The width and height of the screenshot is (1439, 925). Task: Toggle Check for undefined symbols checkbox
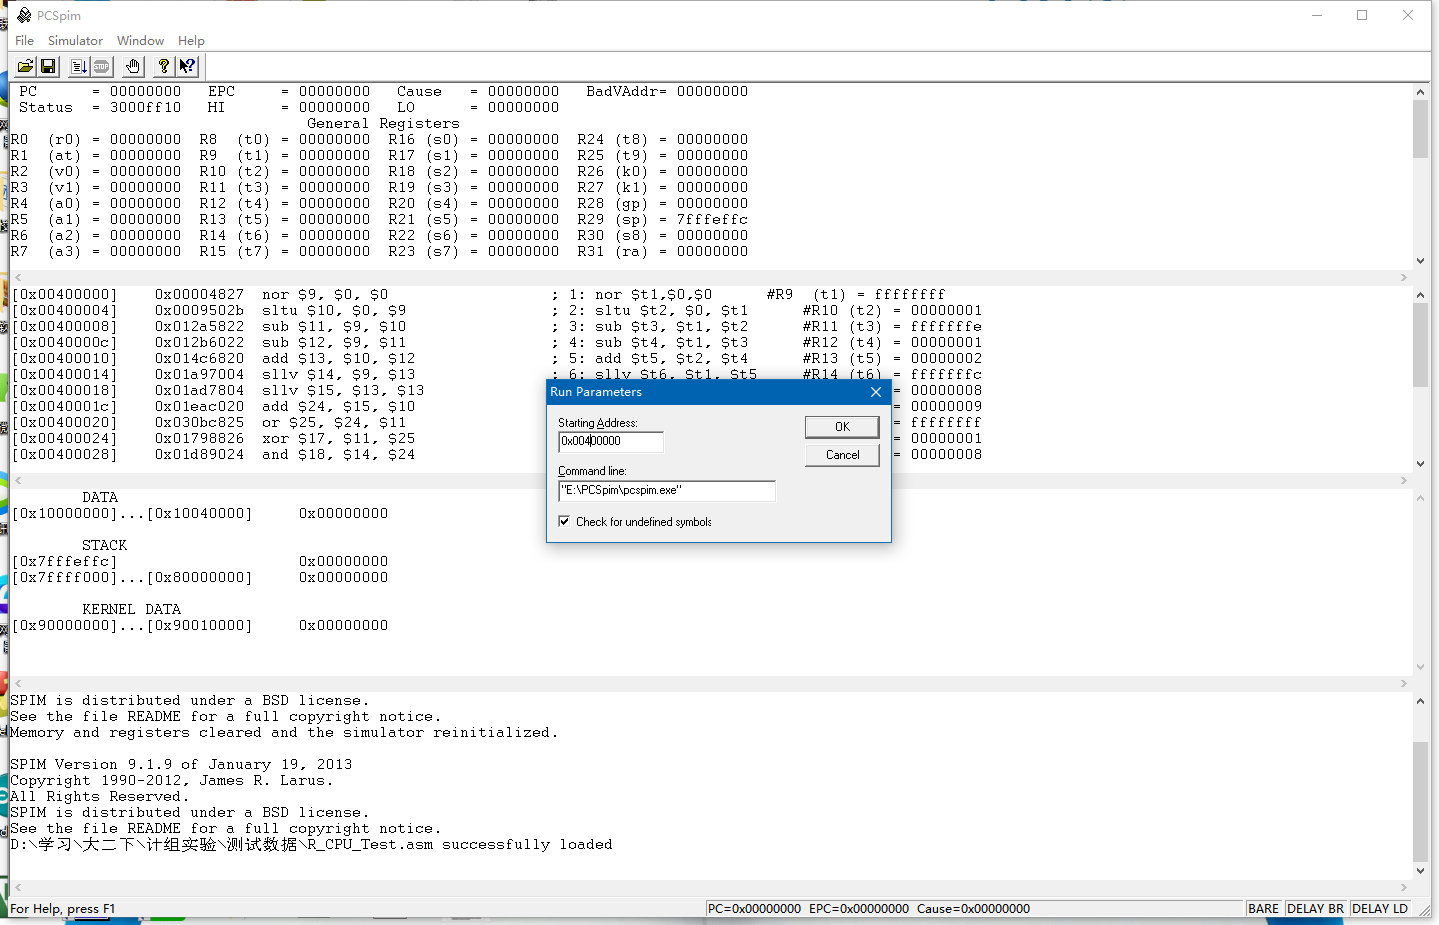point(565,521)
